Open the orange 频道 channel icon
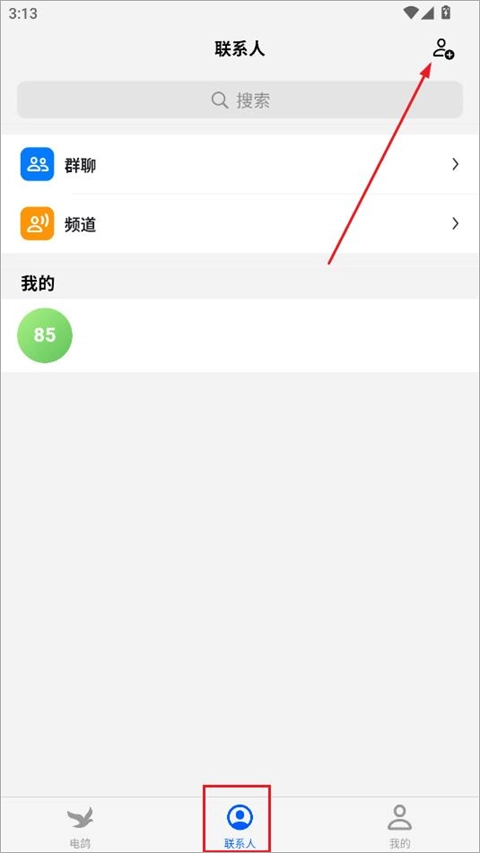 point(37,223)
